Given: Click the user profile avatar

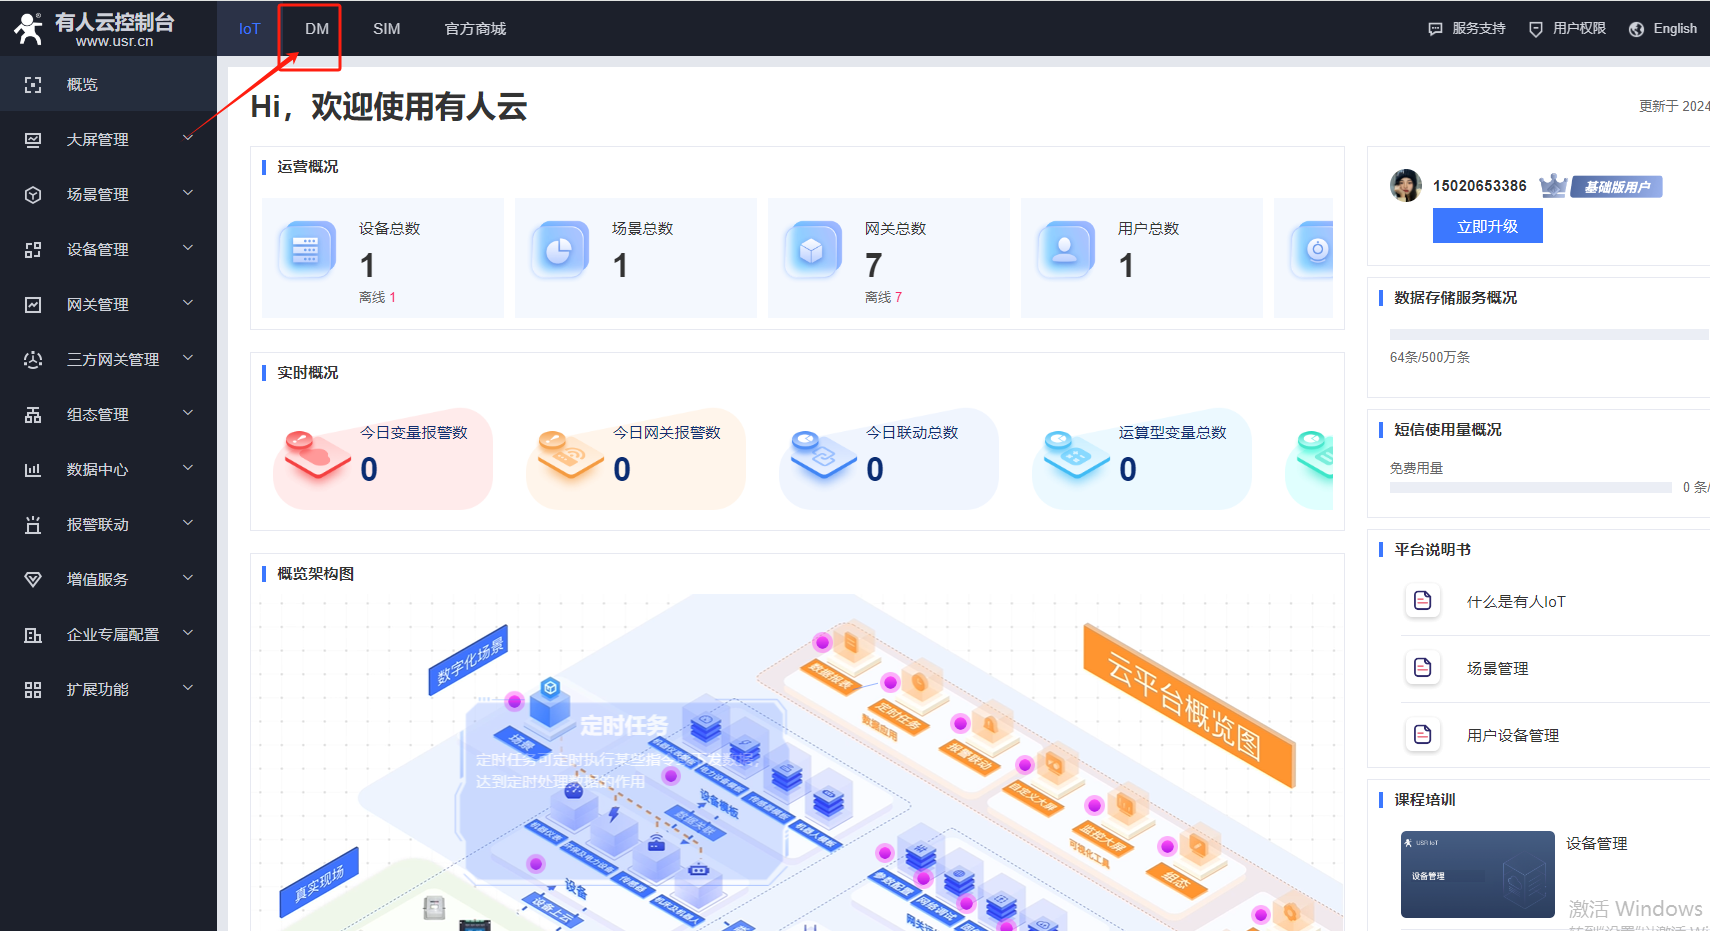Looking at the screenshot, I should (1406, 186).
